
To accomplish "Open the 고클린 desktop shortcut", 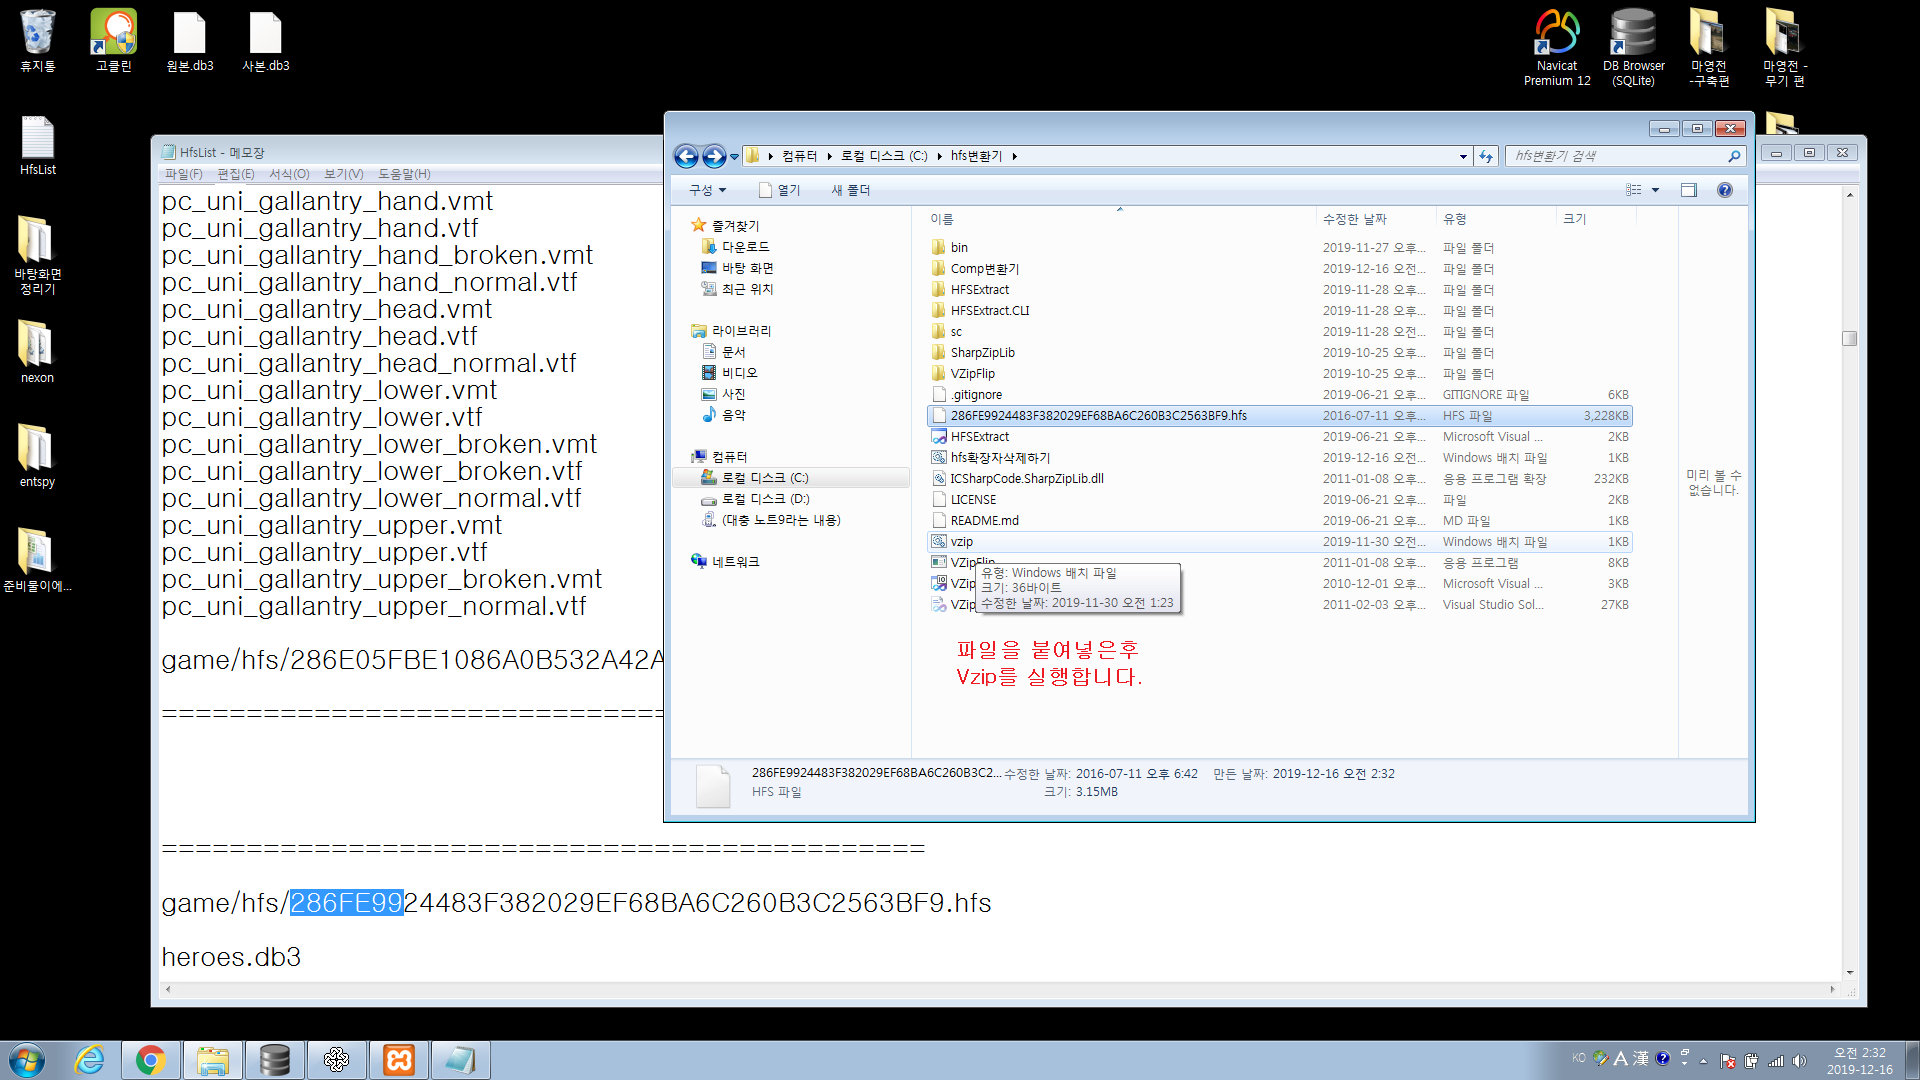I will pos(113,40).
